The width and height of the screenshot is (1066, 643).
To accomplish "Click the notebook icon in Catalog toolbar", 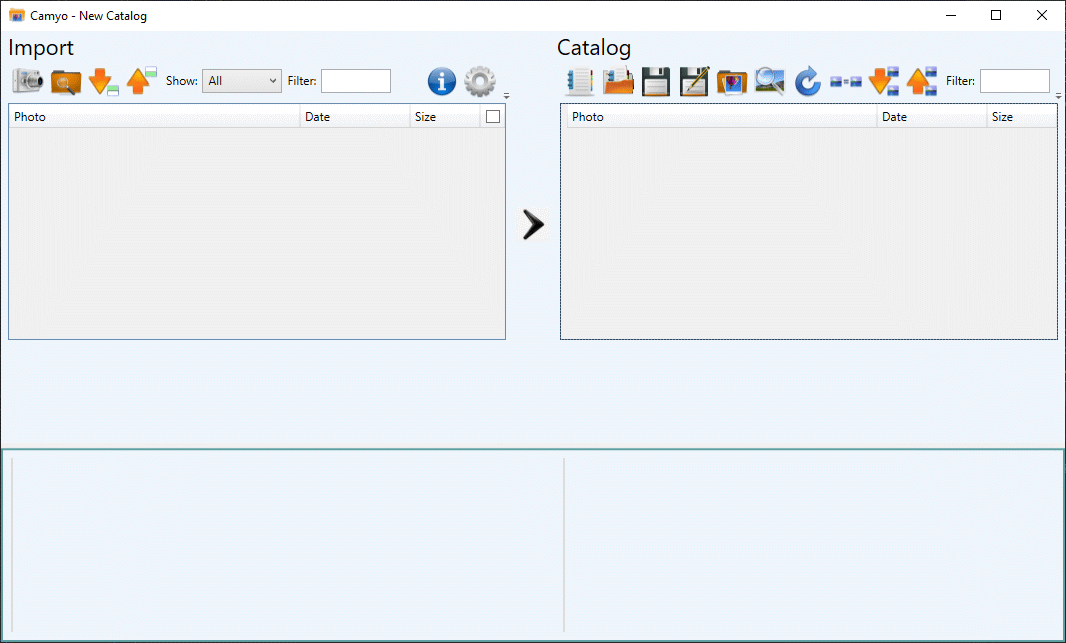I will click(x=580, y=82).
